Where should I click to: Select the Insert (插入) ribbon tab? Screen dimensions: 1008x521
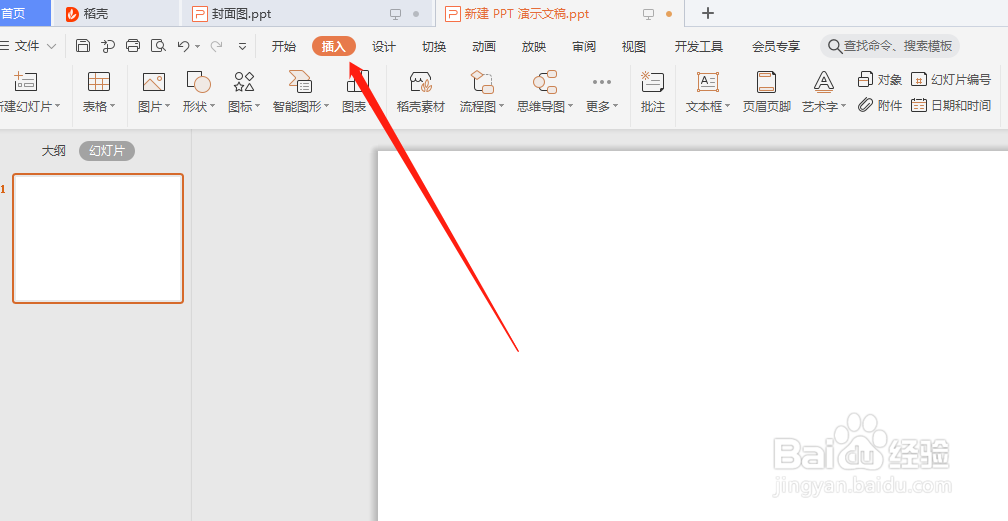coord(334,46)
